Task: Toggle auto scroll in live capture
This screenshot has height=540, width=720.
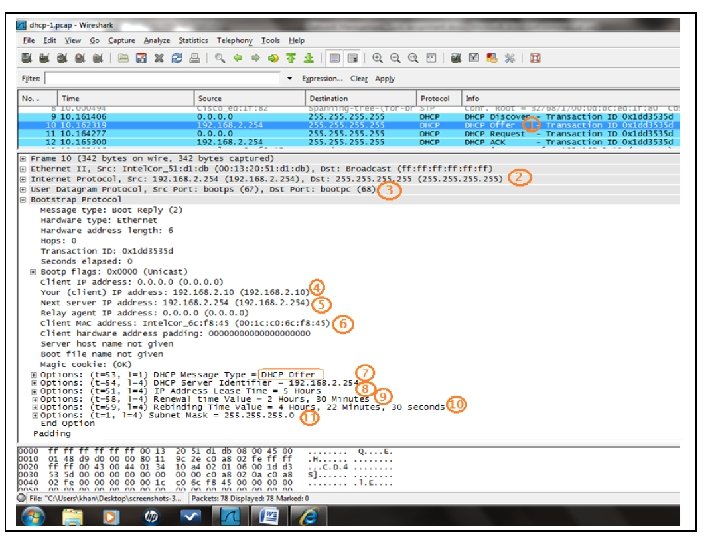Action: (x=353, y=58)
